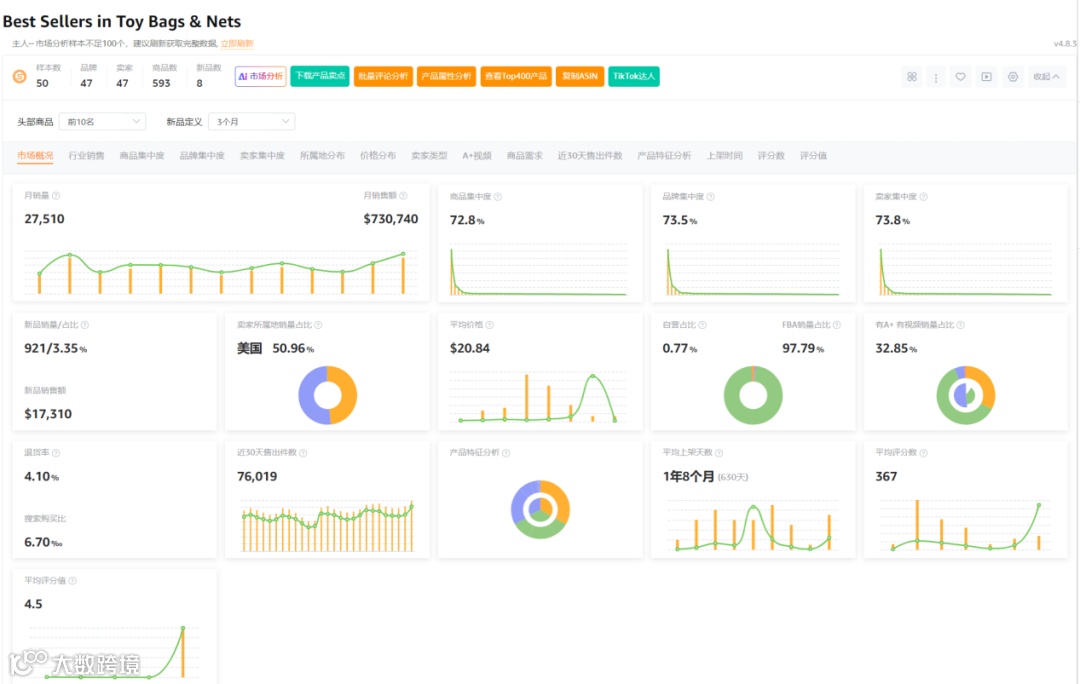Click the TikTok达人 button
This screenshot has height=684, width=1080.
tap(634, 76)
